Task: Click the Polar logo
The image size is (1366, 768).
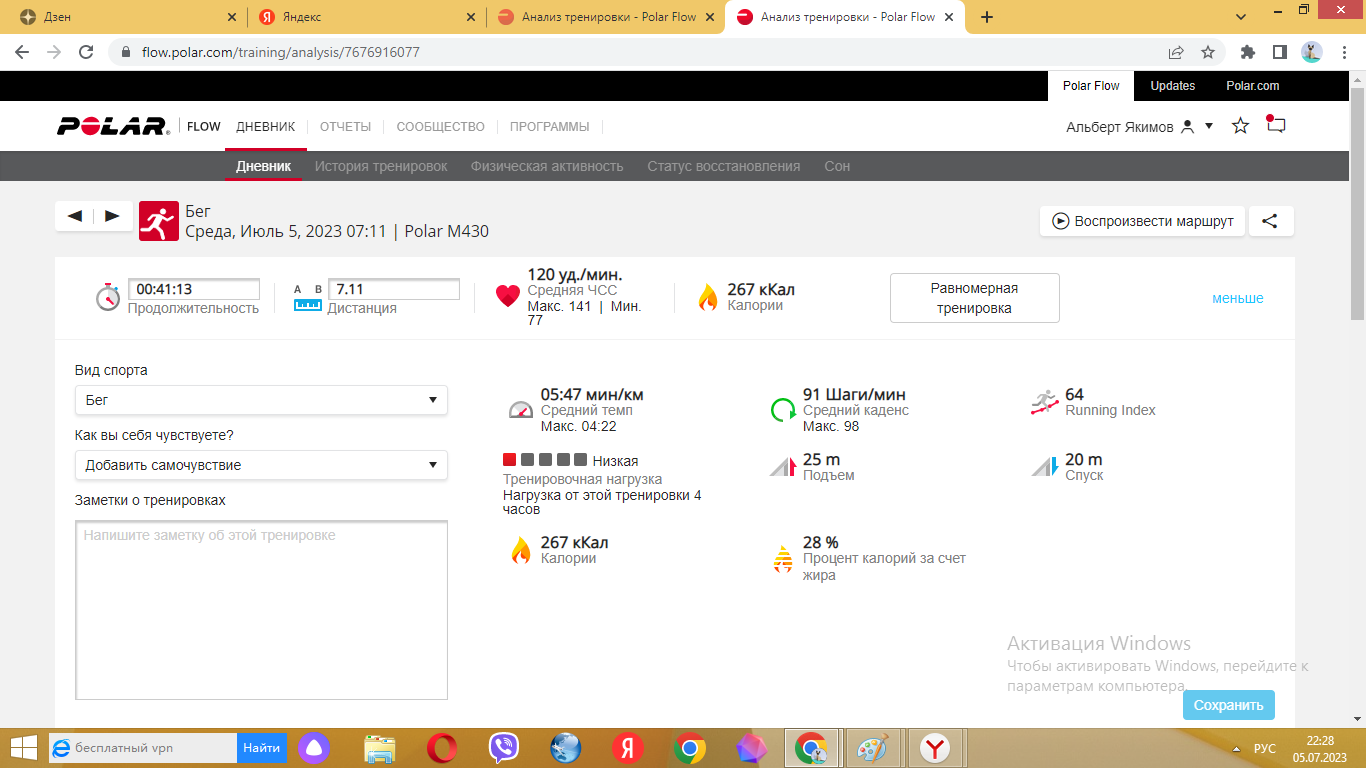Action: pos(113,126)
